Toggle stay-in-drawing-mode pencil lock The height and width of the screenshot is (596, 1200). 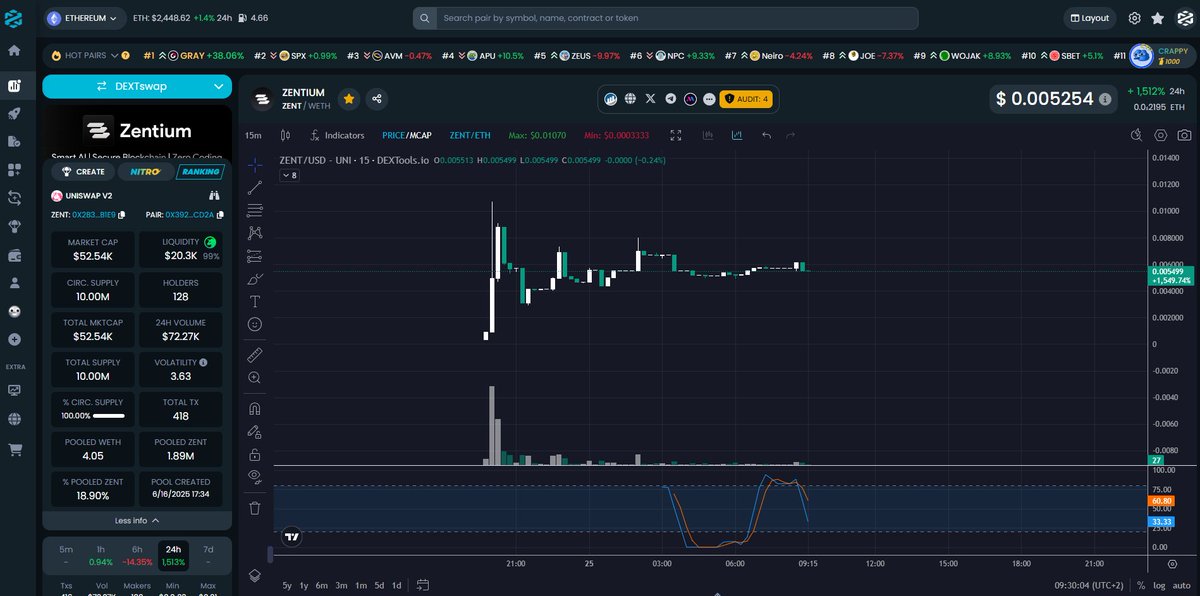(255, 431)
